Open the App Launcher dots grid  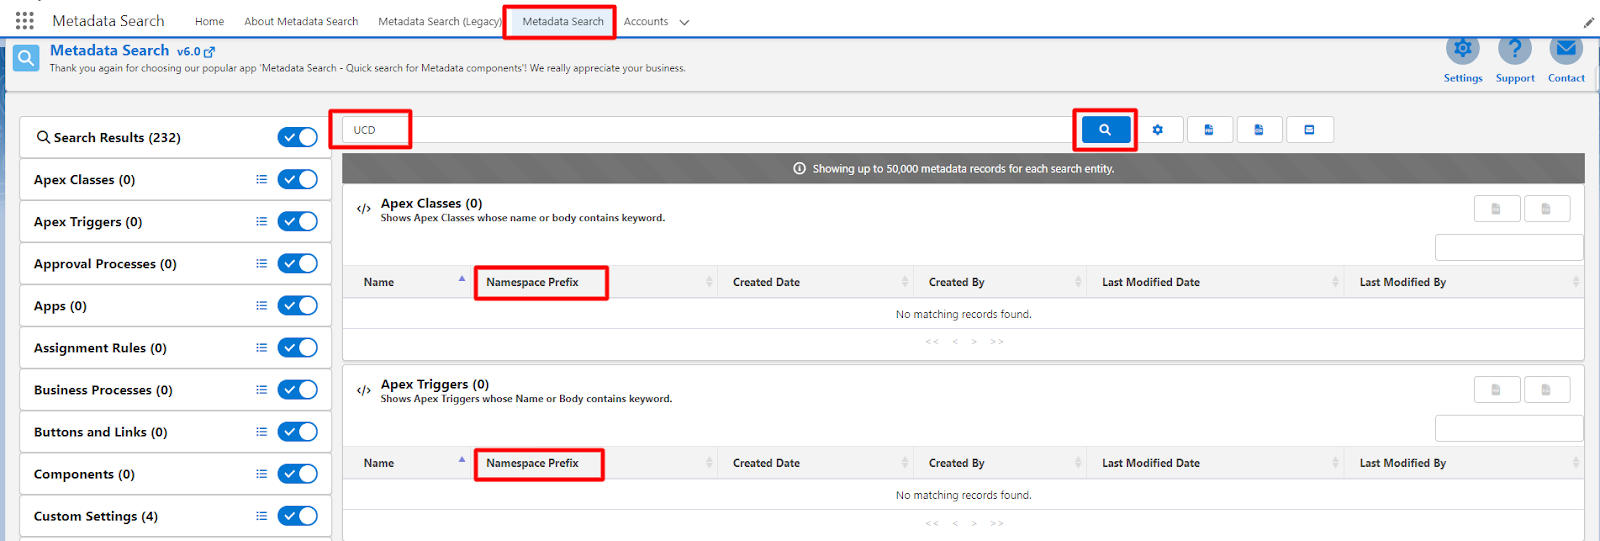[25, 21]
